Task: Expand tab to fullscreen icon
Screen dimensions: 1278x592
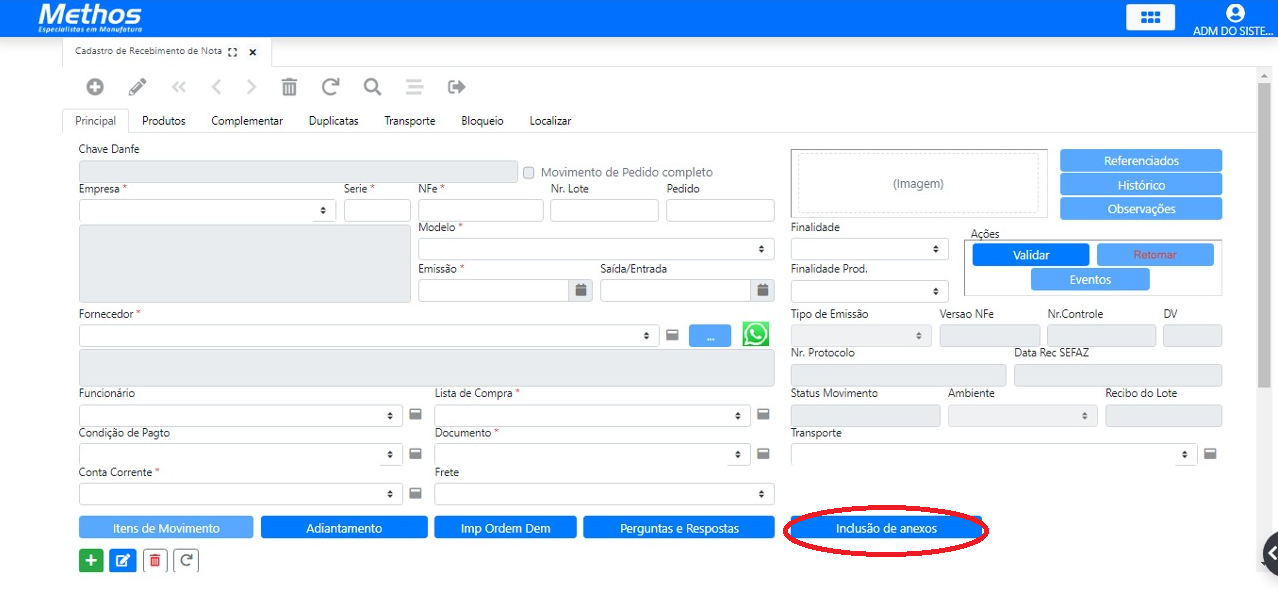Action: point(233,52)
